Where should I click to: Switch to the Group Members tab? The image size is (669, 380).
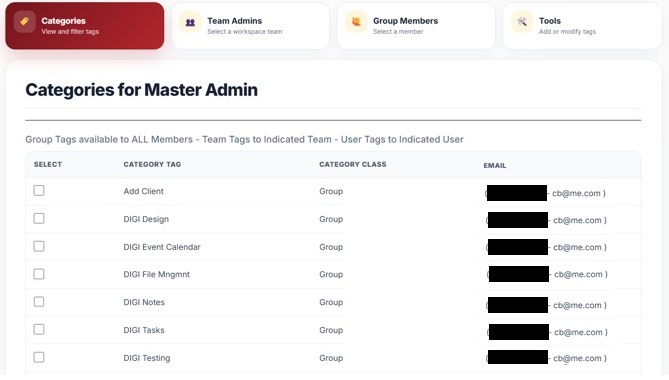tap(416, 26)
